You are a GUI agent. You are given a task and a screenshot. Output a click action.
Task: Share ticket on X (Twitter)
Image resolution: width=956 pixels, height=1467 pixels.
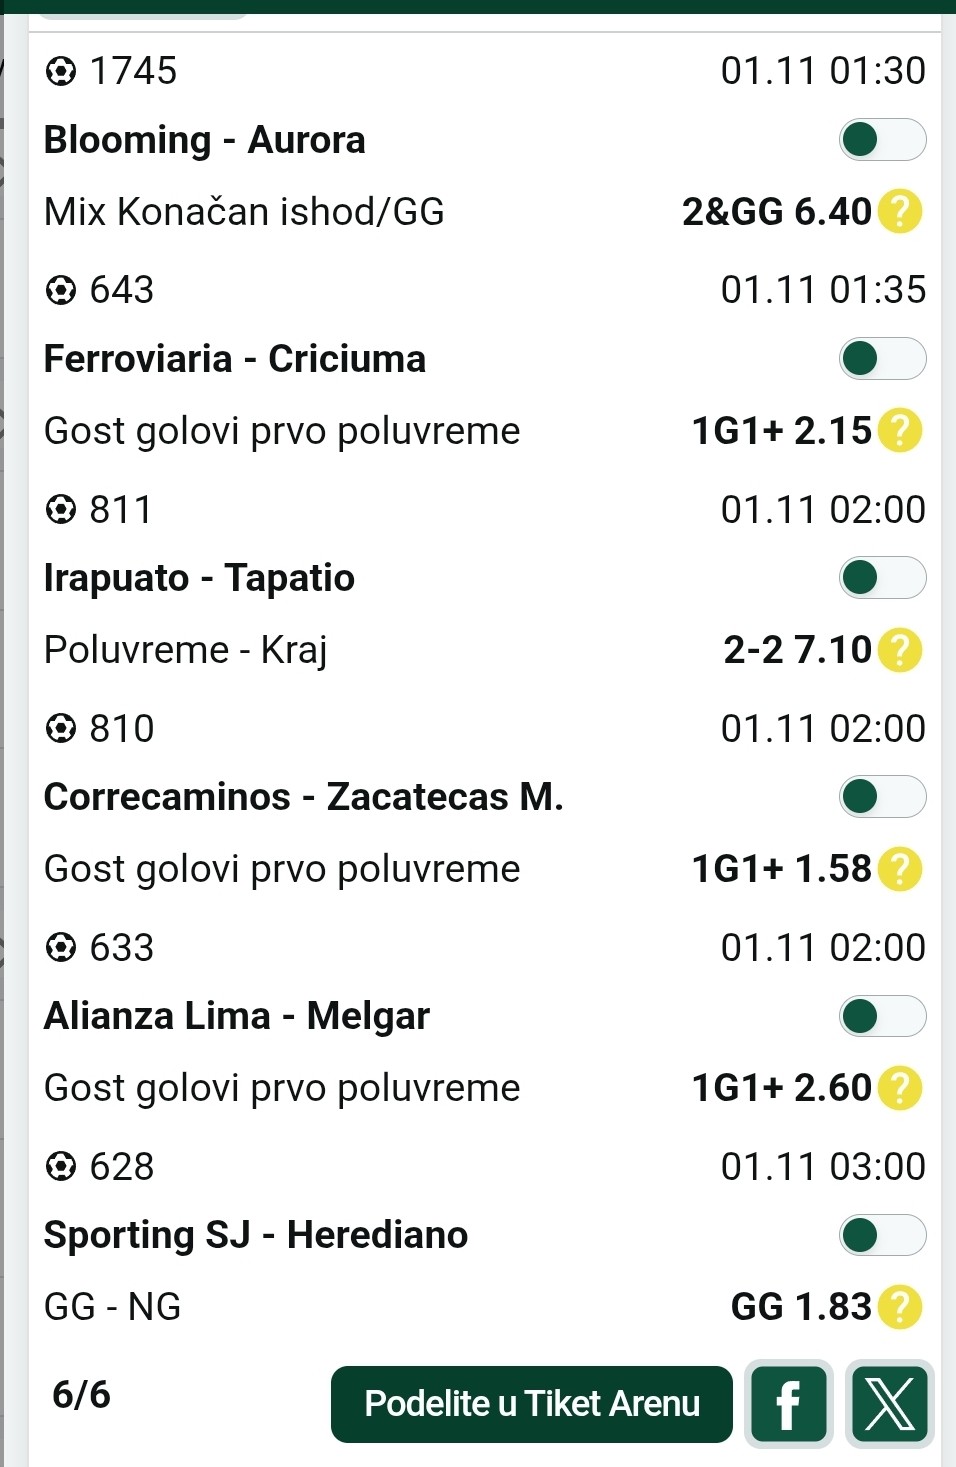click(x=889, y=1404)
